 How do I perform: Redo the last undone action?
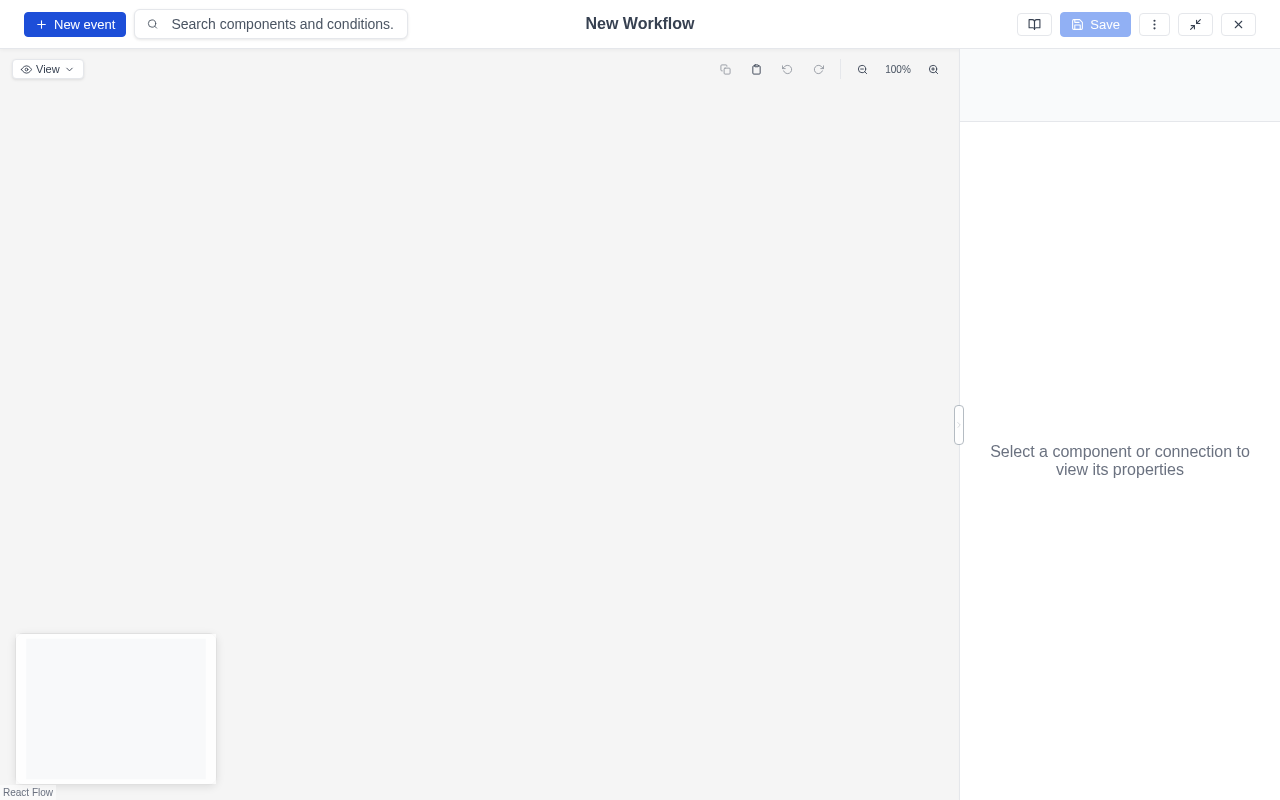tap(819, 69)
